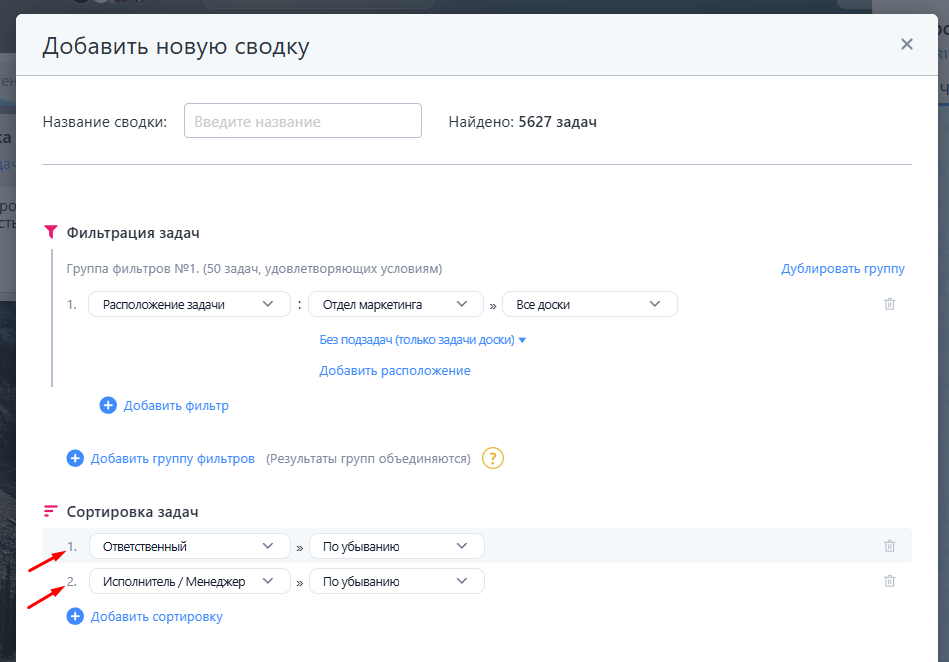This screenshot has height=662, width=949.
Task: Click 'Добавить сортировку' link
Action: [x=157, y=617]
